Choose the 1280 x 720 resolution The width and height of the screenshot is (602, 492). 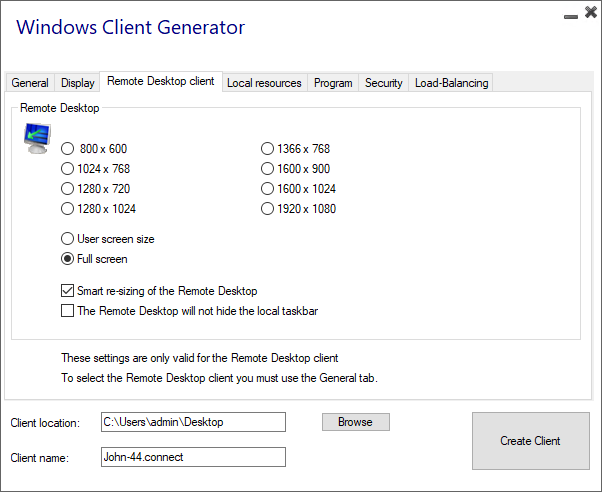[x=68, y=189]
